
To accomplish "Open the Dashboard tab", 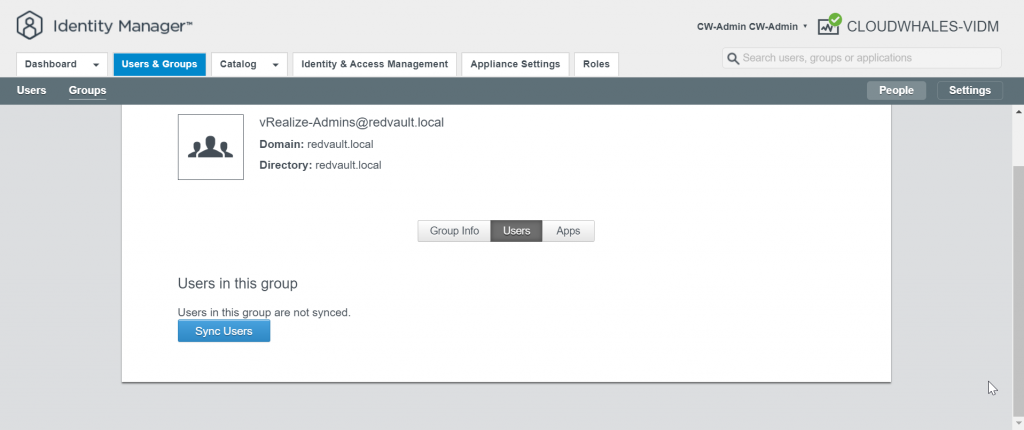I will 61,64.
